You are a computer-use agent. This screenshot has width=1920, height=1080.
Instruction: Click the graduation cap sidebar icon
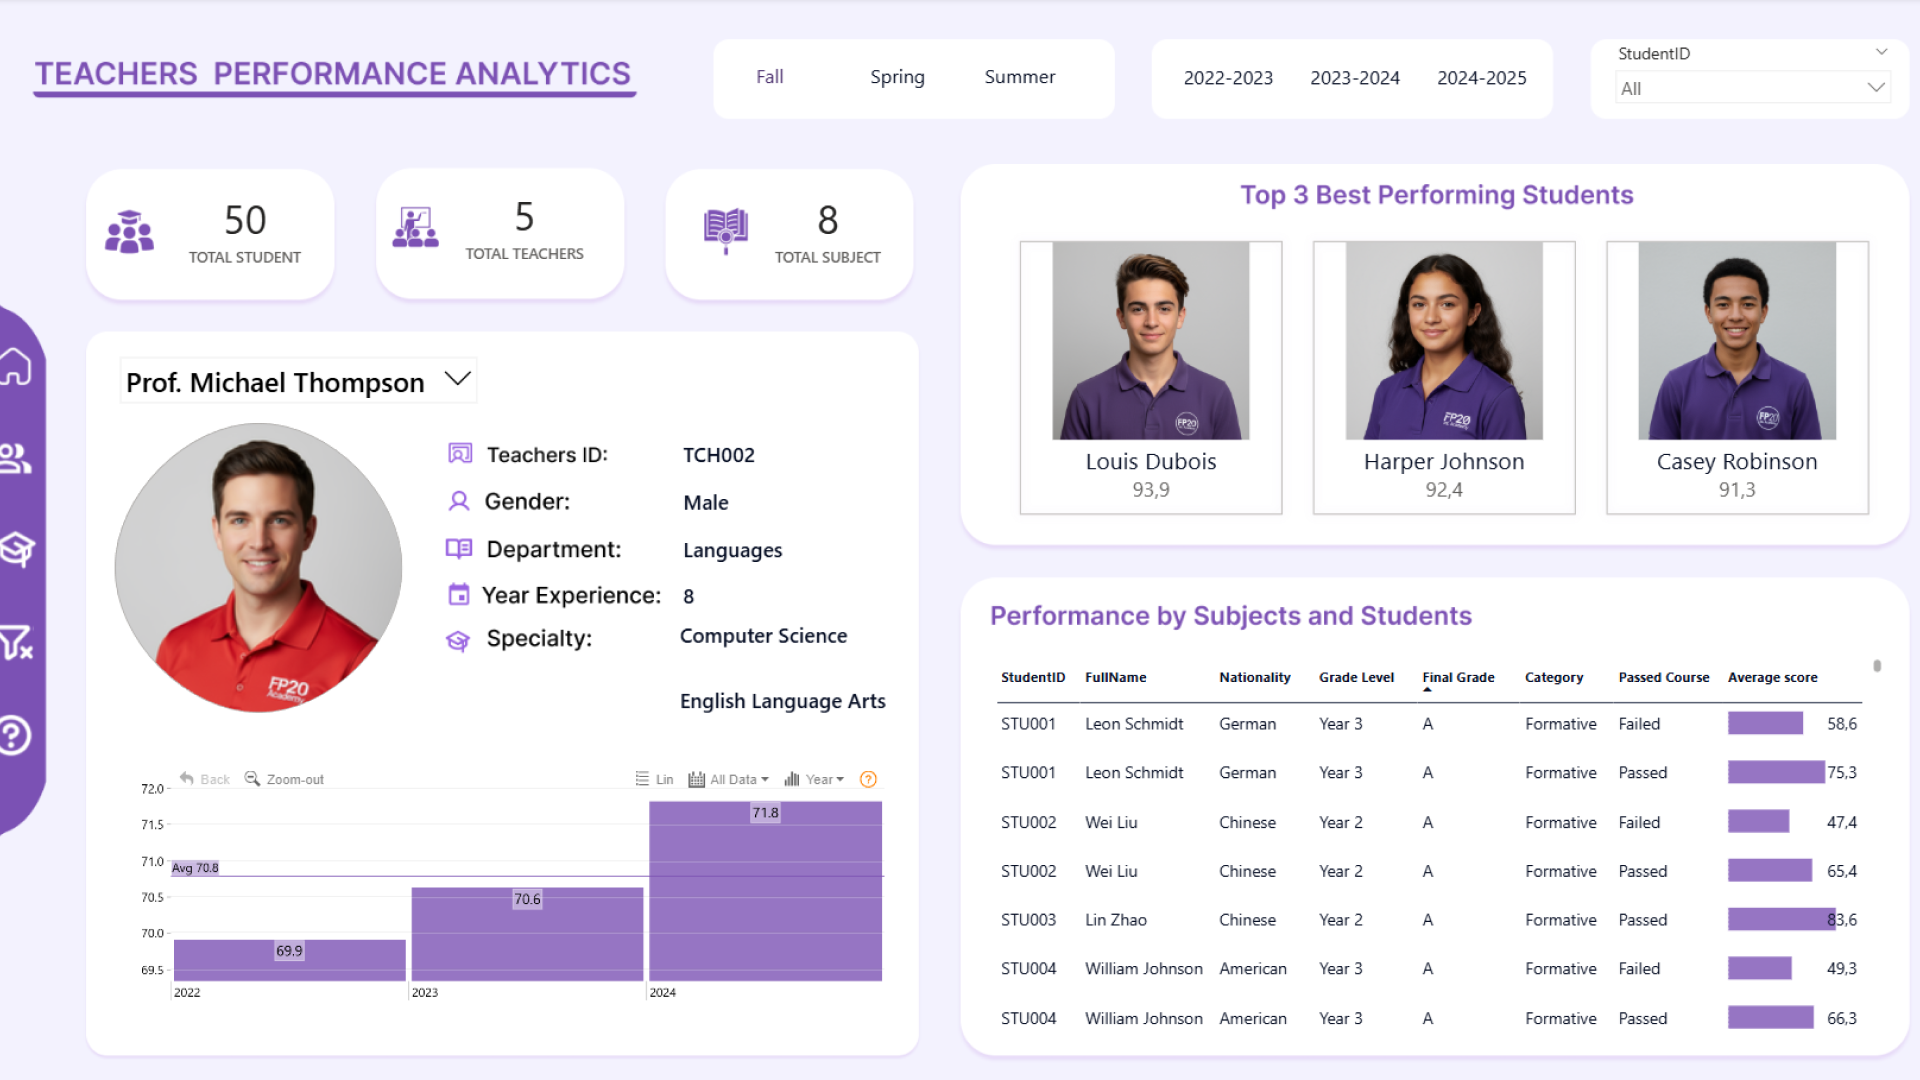(17, 549)
